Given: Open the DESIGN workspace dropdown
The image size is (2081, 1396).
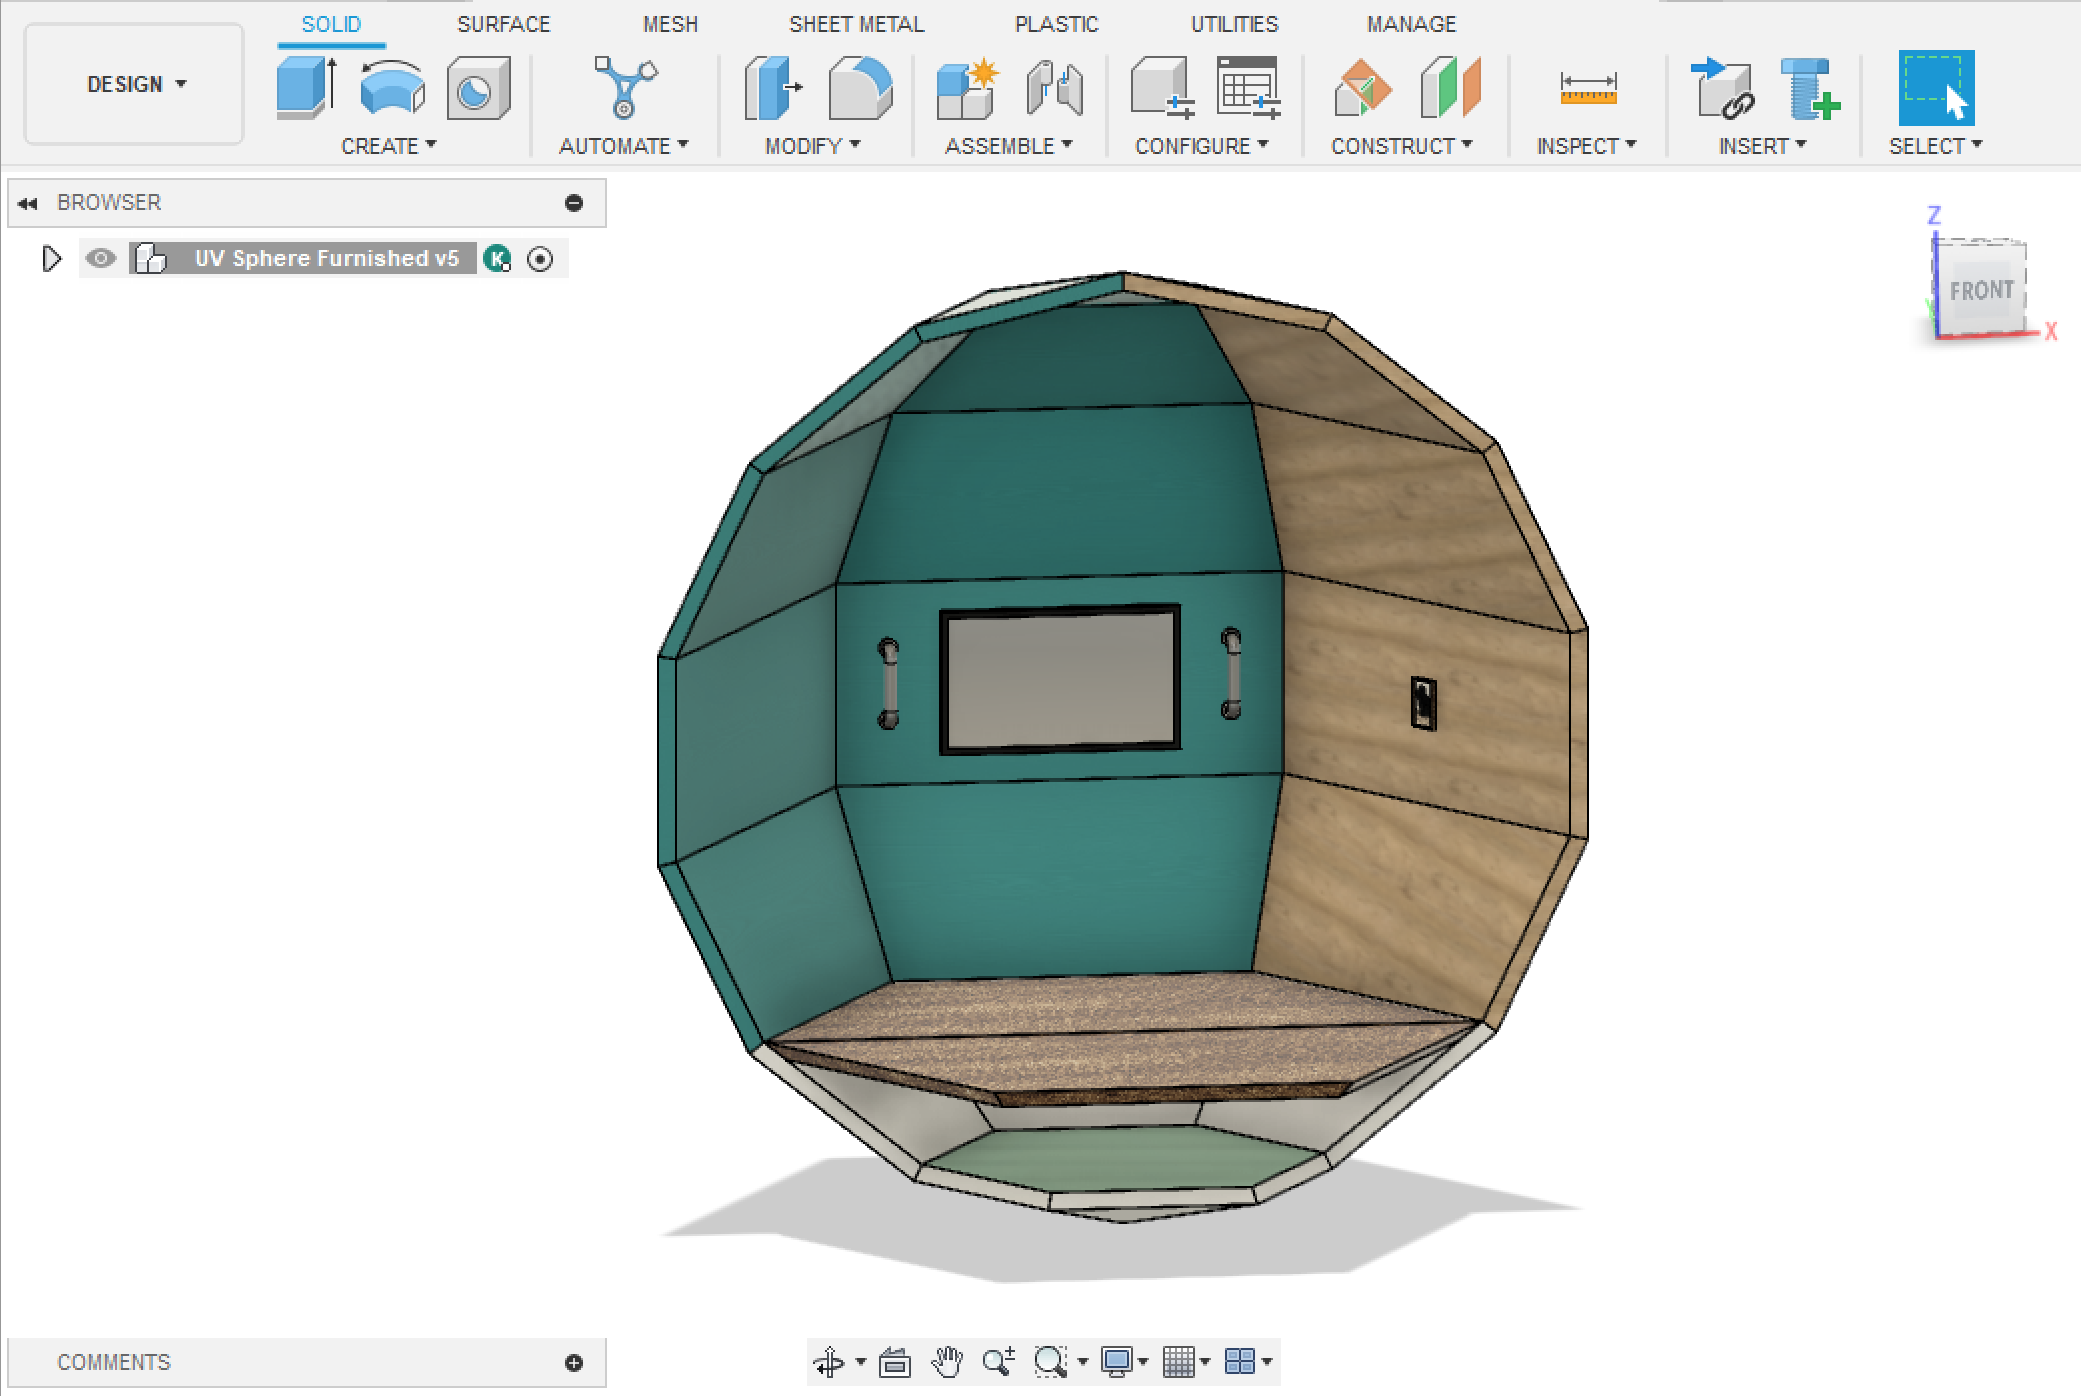Looking at the screenshot, I should tap(134, 84).
